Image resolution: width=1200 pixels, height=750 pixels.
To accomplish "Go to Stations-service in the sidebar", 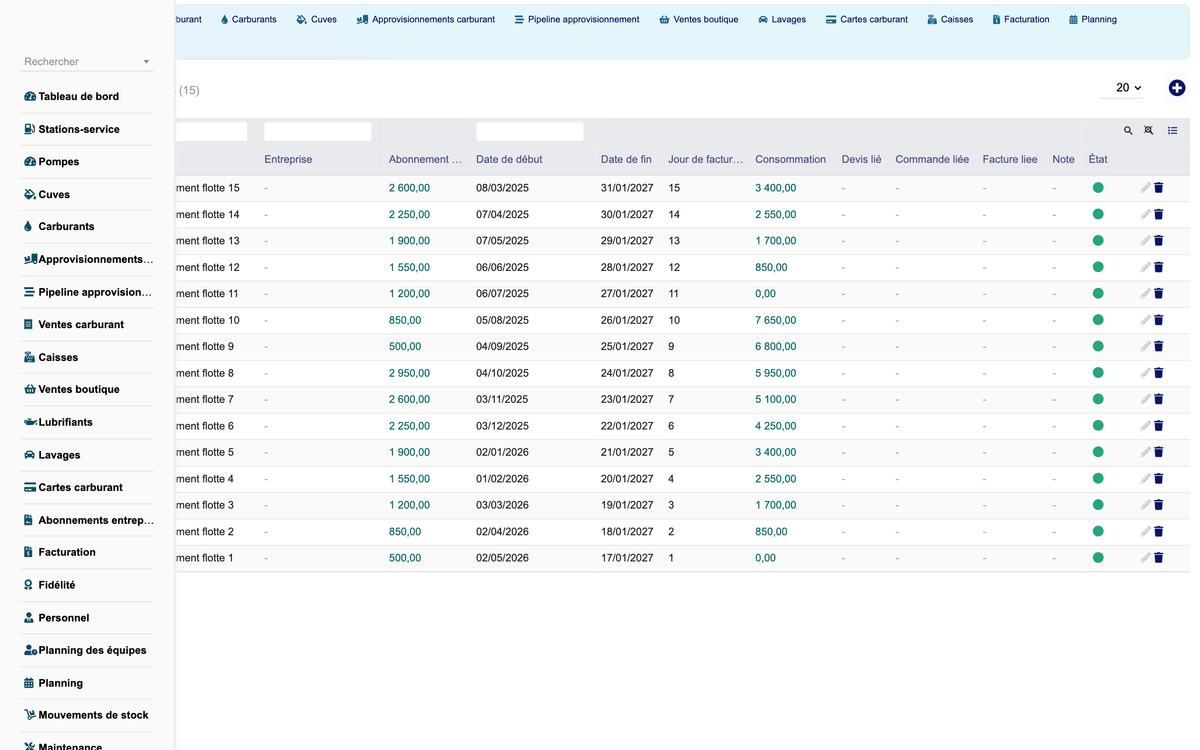I will click(x=79, y=129).
